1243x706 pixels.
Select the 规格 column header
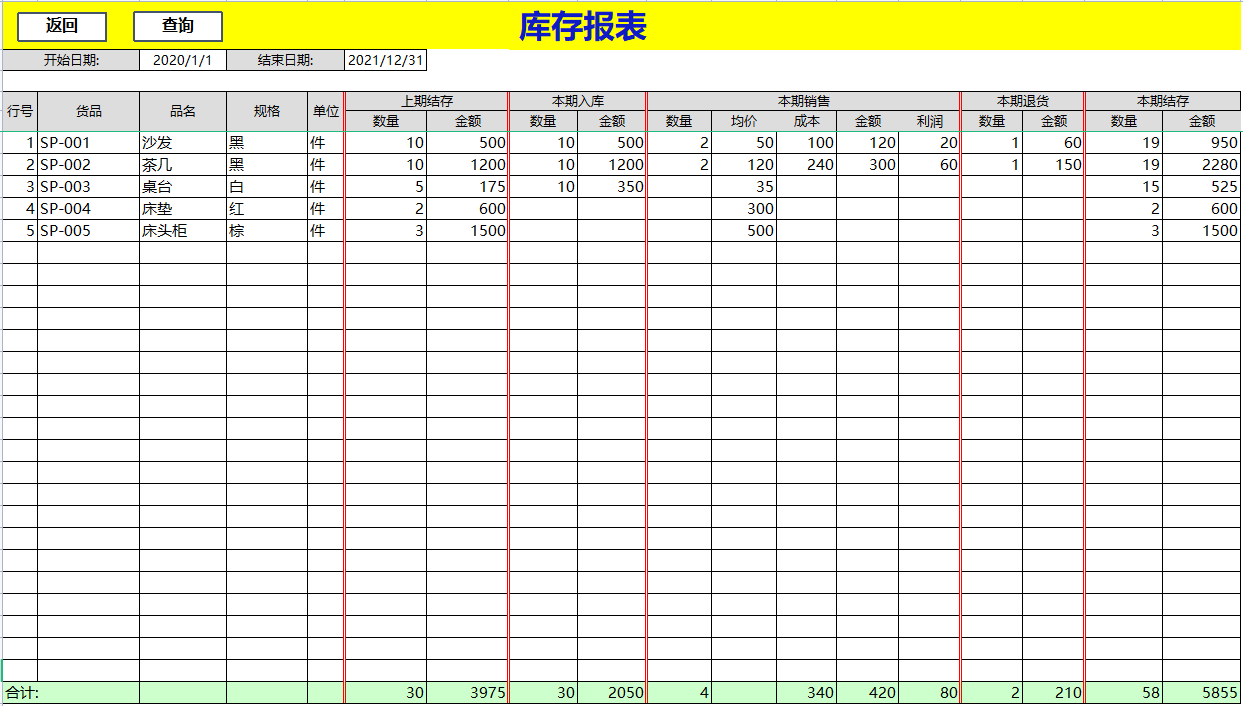[267, 111]
